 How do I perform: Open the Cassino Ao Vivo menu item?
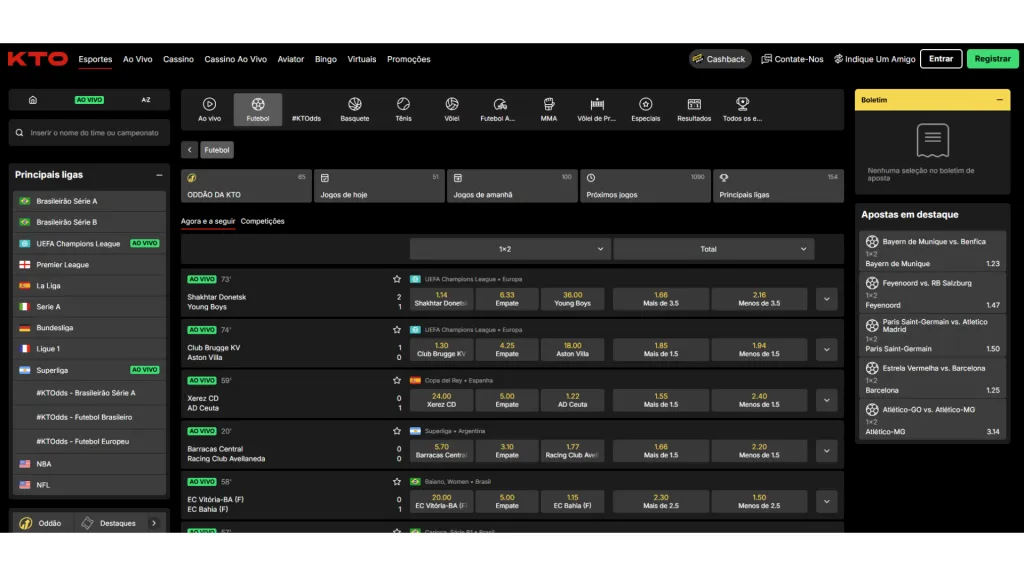click(235, 59)
